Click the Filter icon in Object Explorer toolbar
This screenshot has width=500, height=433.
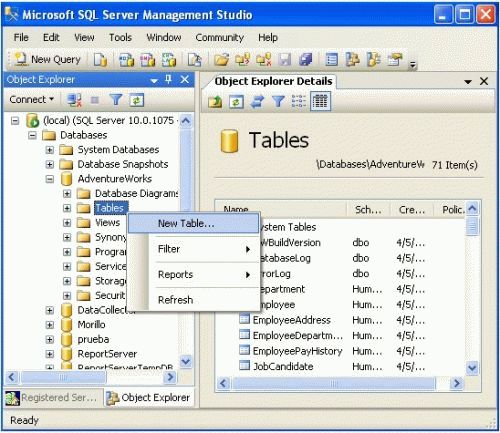tap(116, 100)
